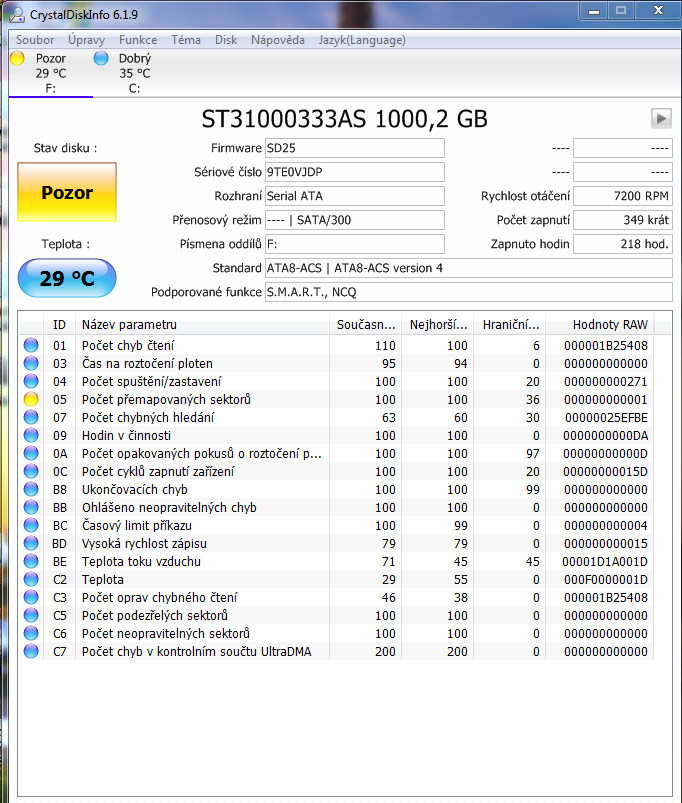Click the yellow Pozor health status button
The image size is (682, 803).
67,192
